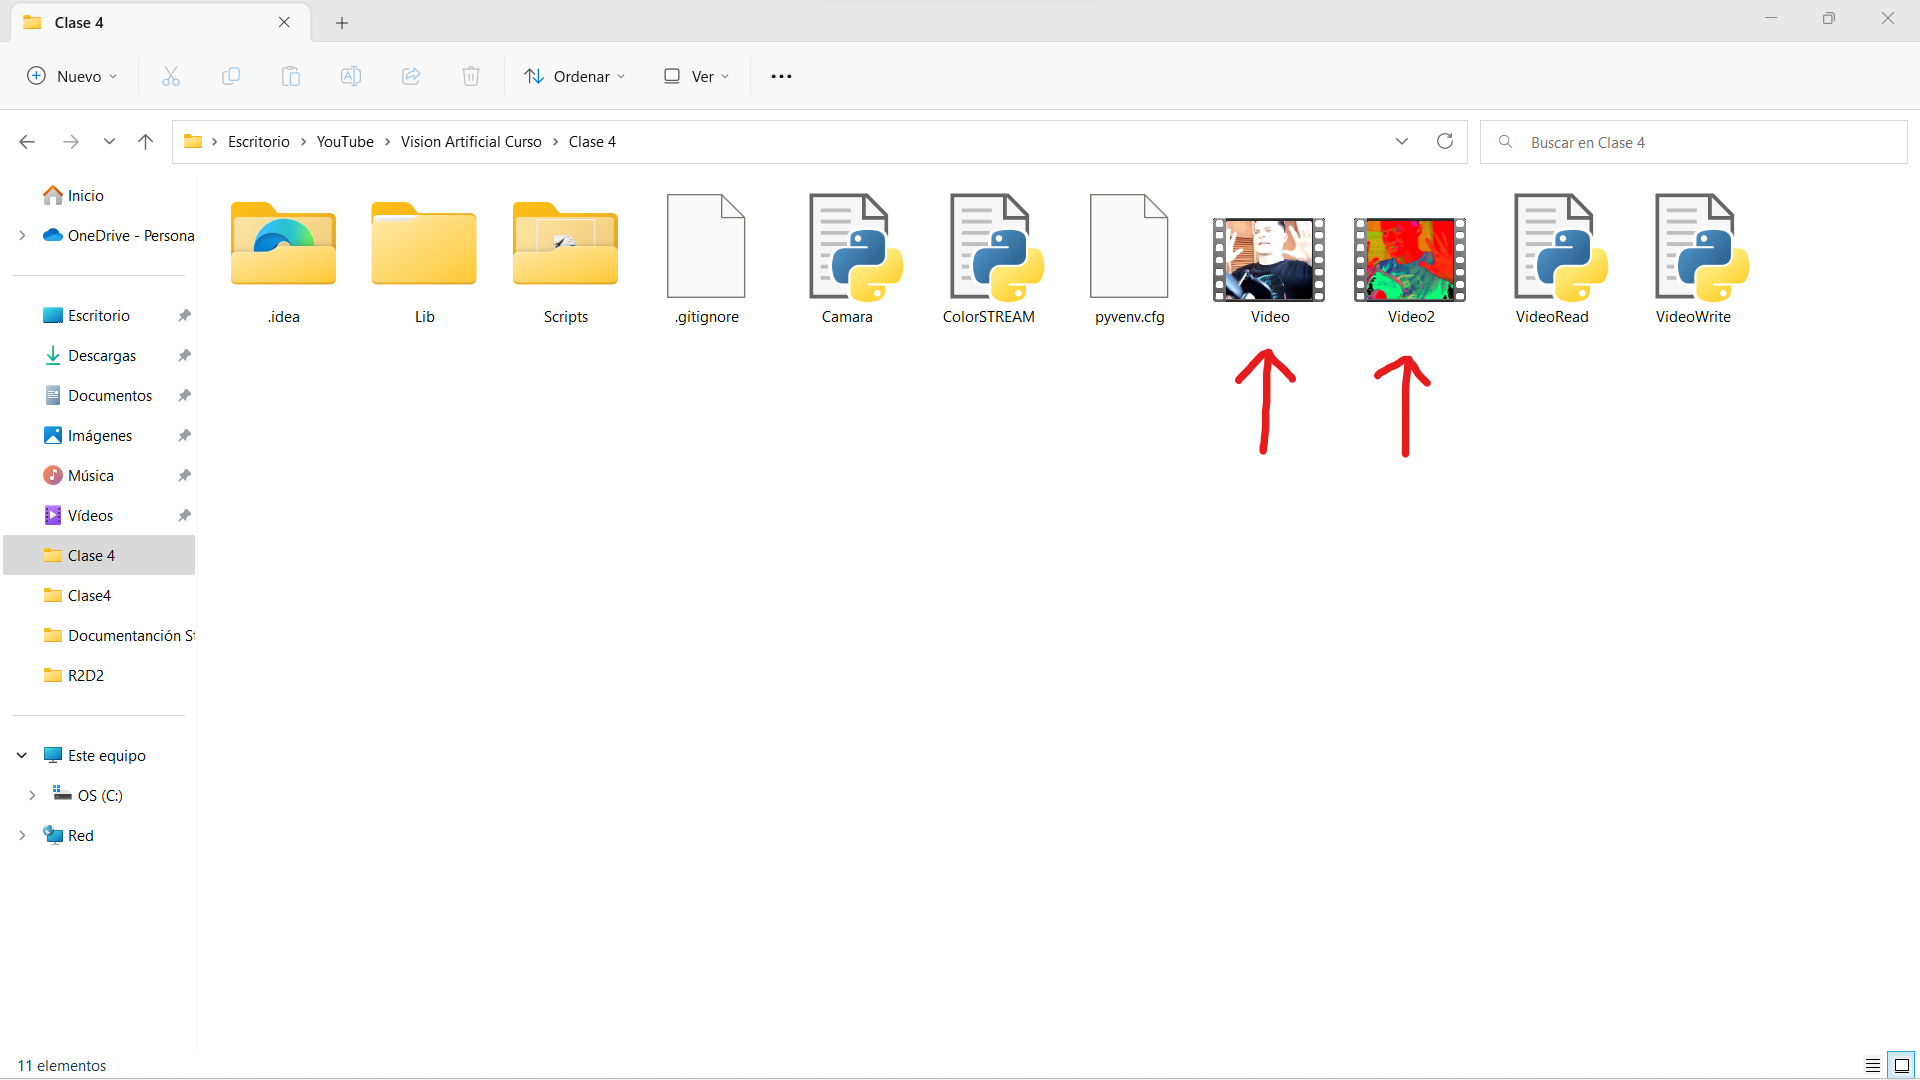
Task: Refresh the current folder view
Action: [x=1444, y=141]
